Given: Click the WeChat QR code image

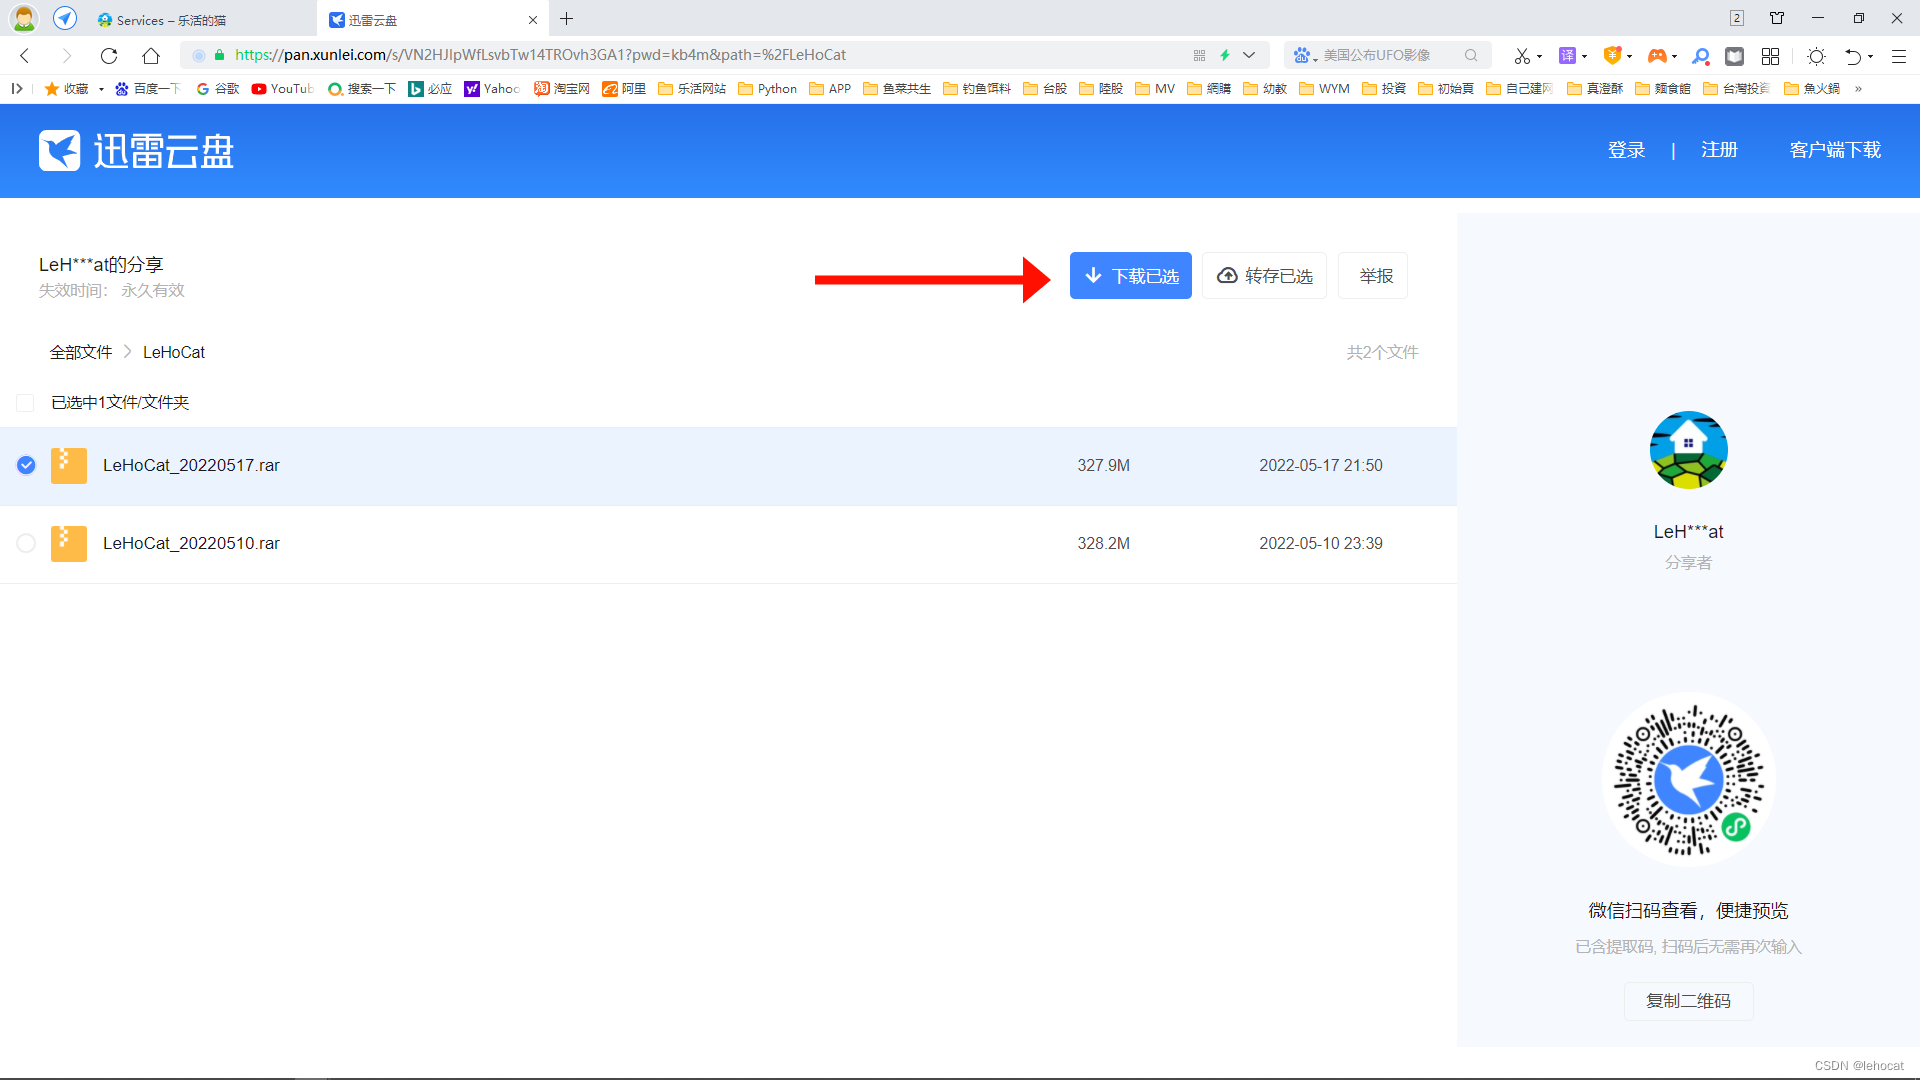Looking at the screenshot, I should (1688, 779).
